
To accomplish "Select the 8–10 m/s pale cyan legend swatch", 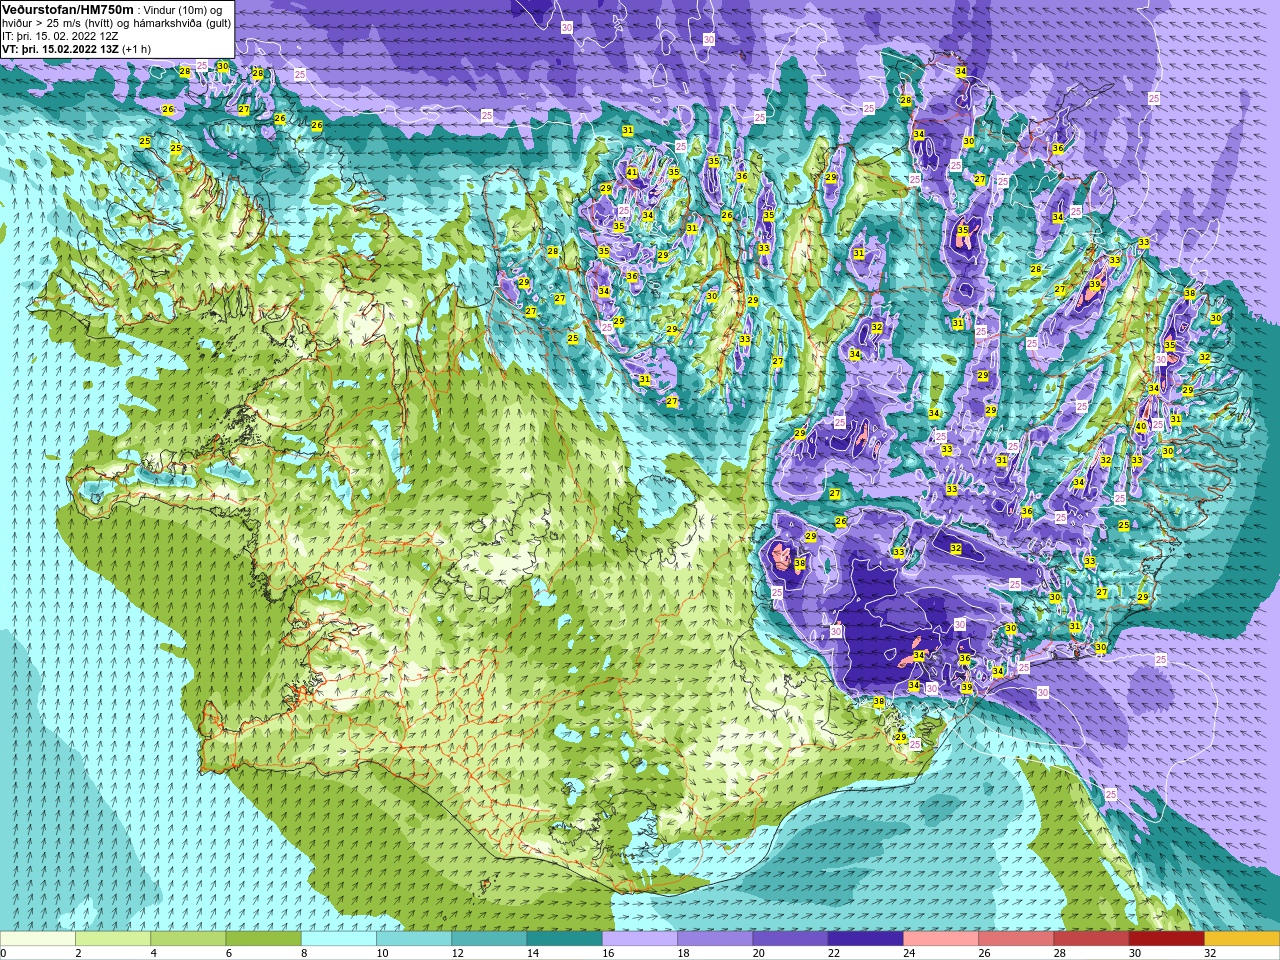I will click(339, 939).
